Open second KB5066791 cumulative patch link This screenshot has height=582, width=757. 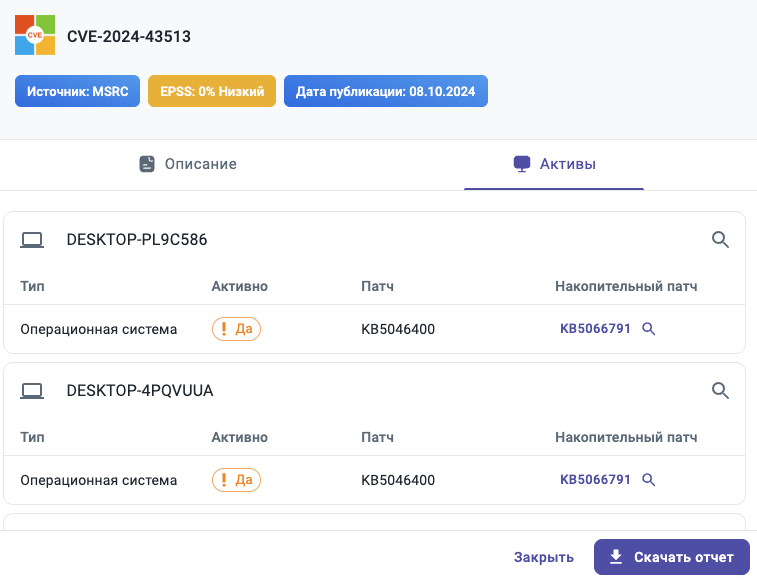point(595,480)
